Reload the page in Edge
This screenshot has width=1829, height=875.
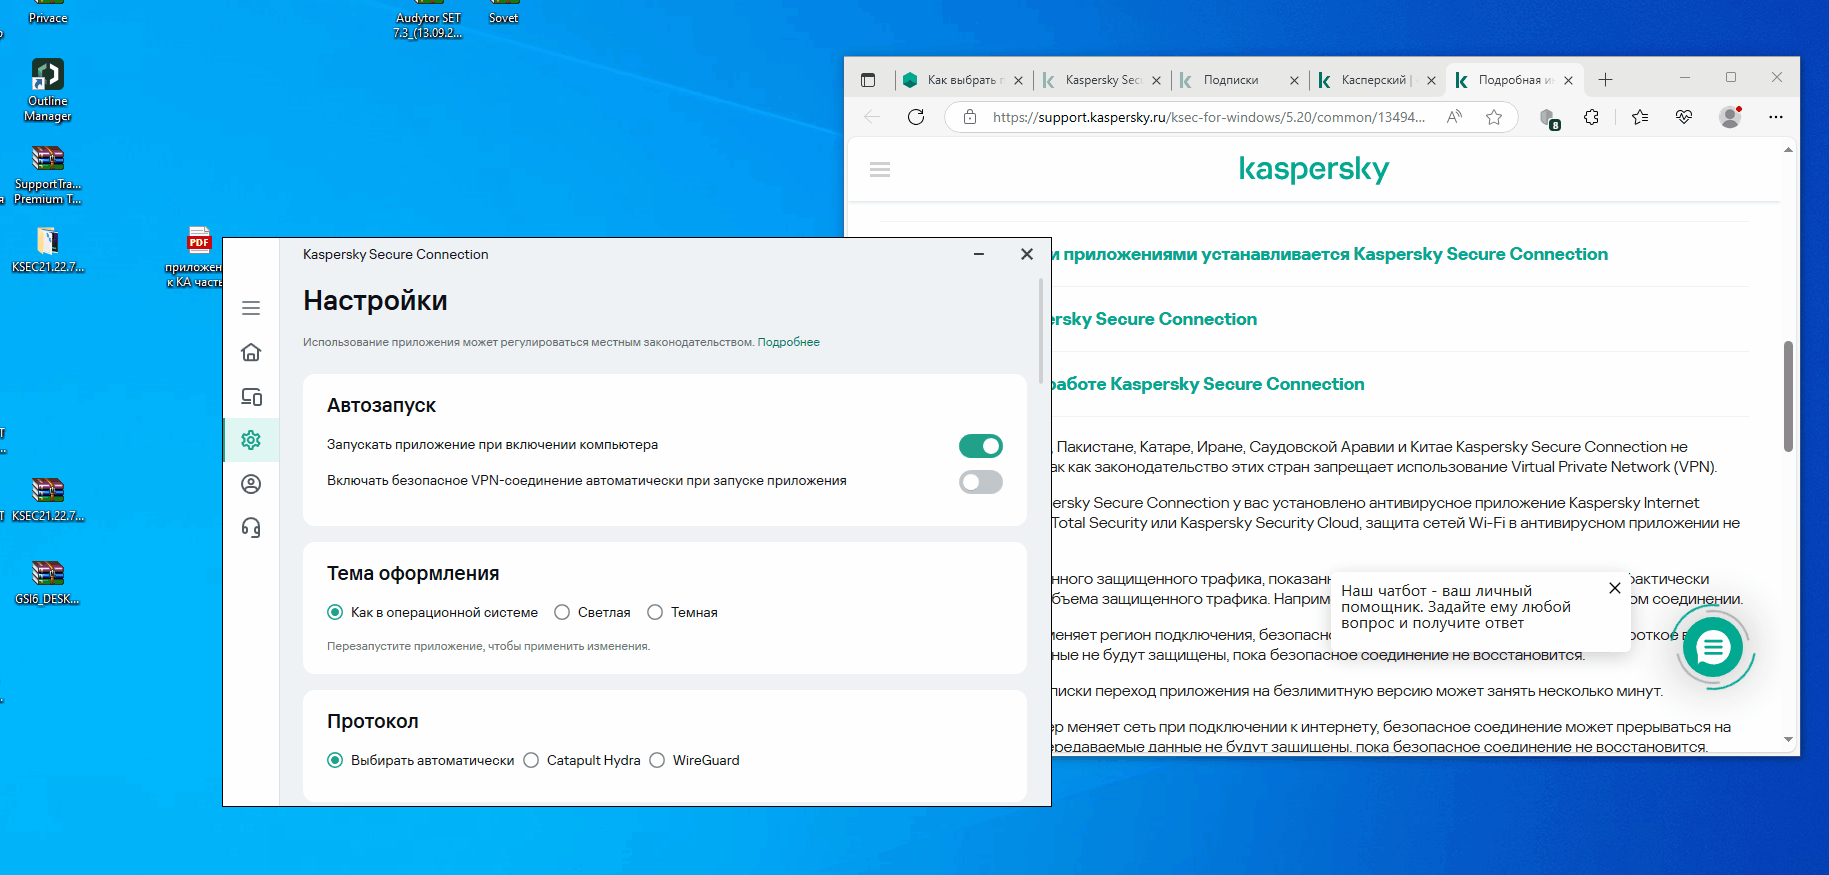click(916, 117)
